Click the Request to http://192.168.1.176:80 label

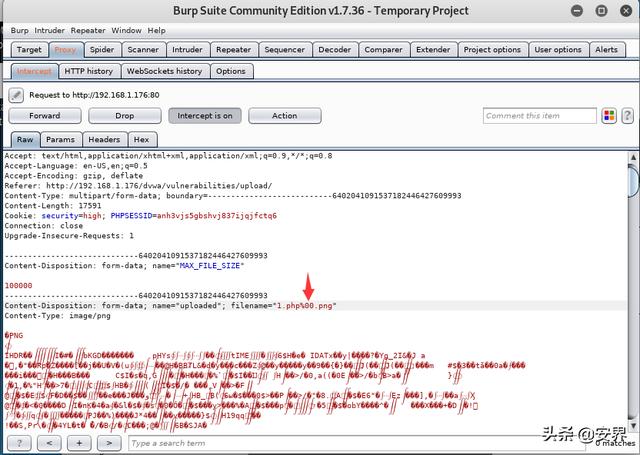(x=94, y=95)
